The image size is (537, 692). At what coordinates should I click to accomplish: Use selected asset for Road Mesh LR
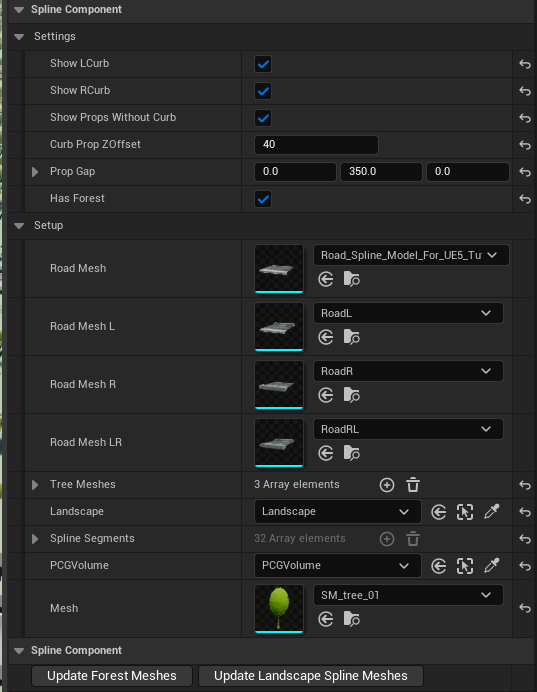click(326, 453)
